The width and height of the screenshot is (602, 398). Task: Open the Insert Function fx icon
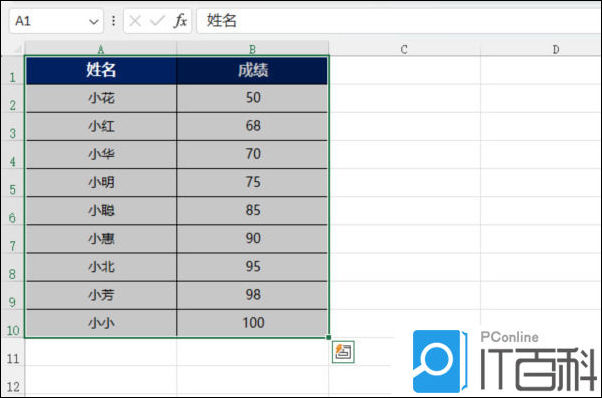click(x=180, y=21)
